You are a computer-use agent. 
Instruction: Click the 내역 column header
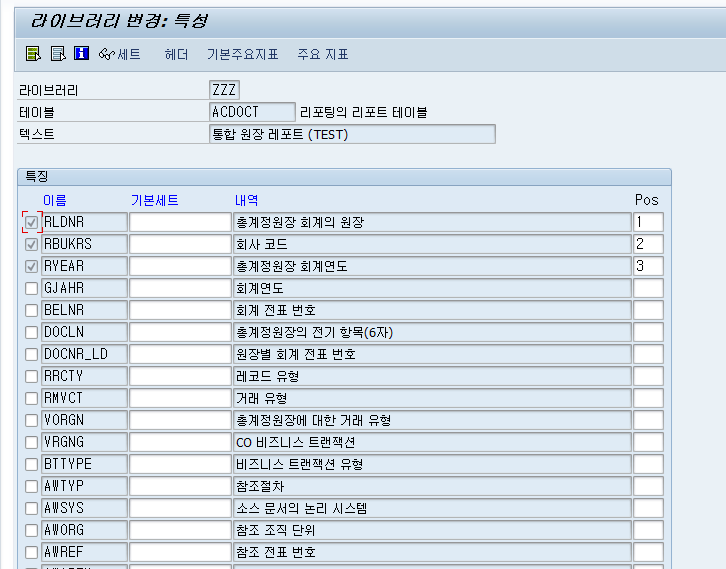tap(246, 200)
